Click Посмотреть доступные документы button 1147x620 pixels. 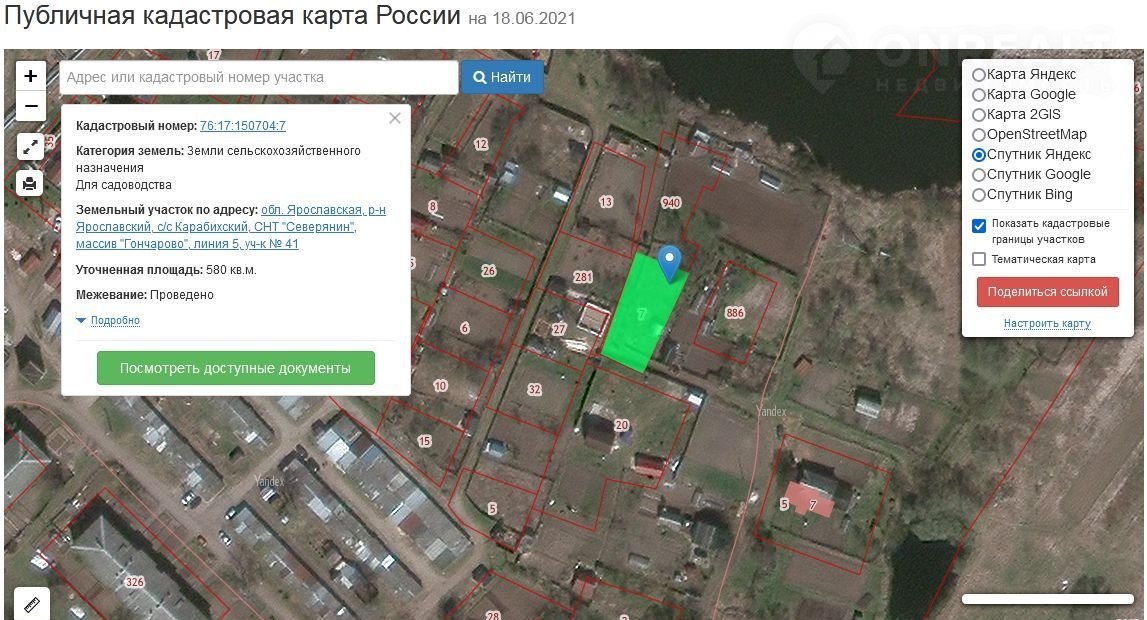236,368
